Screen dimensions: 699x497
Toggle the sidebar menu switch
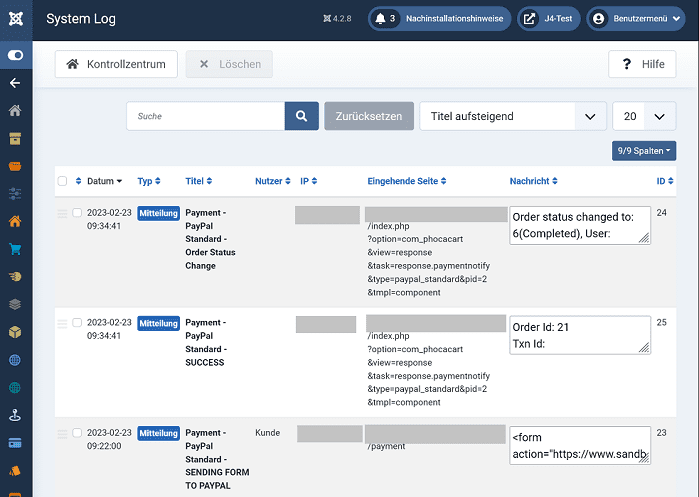pyautogui.click(x=16, y=56)
